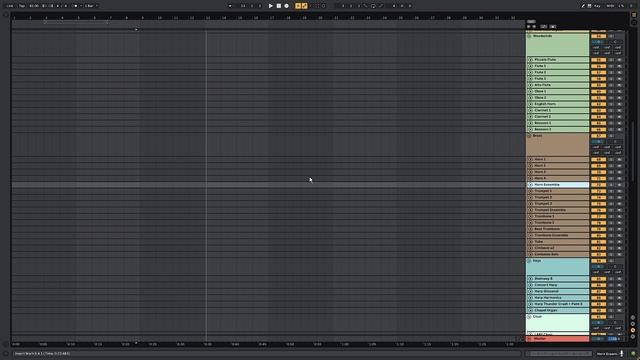Screen dimensions: 640x360
Task: Click the Set locator button
Action: [x=531, y=21]
